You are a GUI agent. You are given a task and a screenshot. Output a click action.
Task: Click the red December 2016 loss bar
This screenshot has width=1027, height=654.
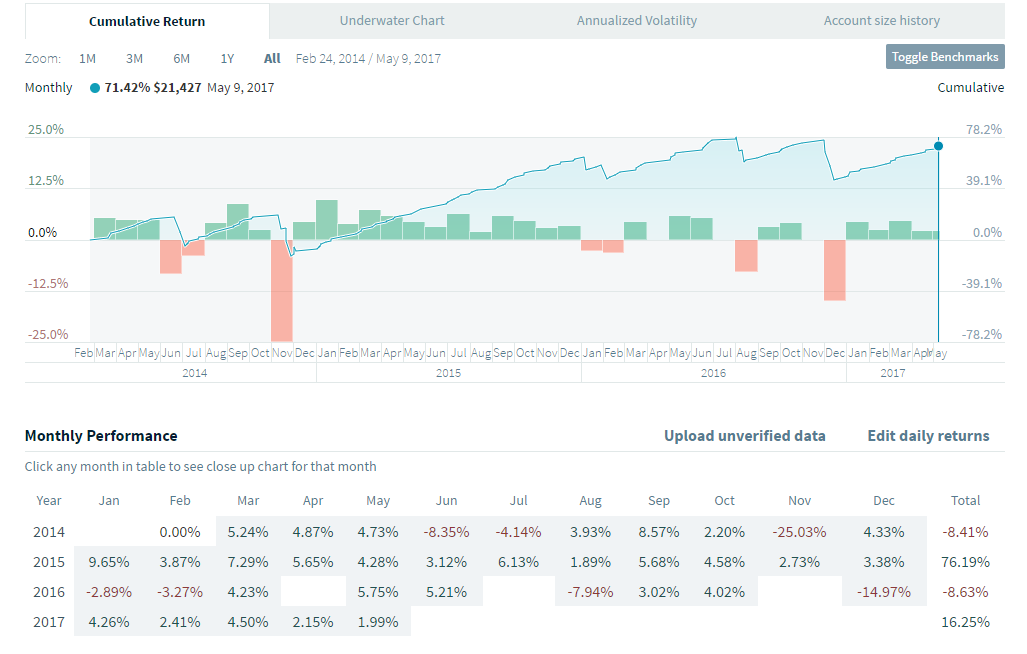click(834, 270)
